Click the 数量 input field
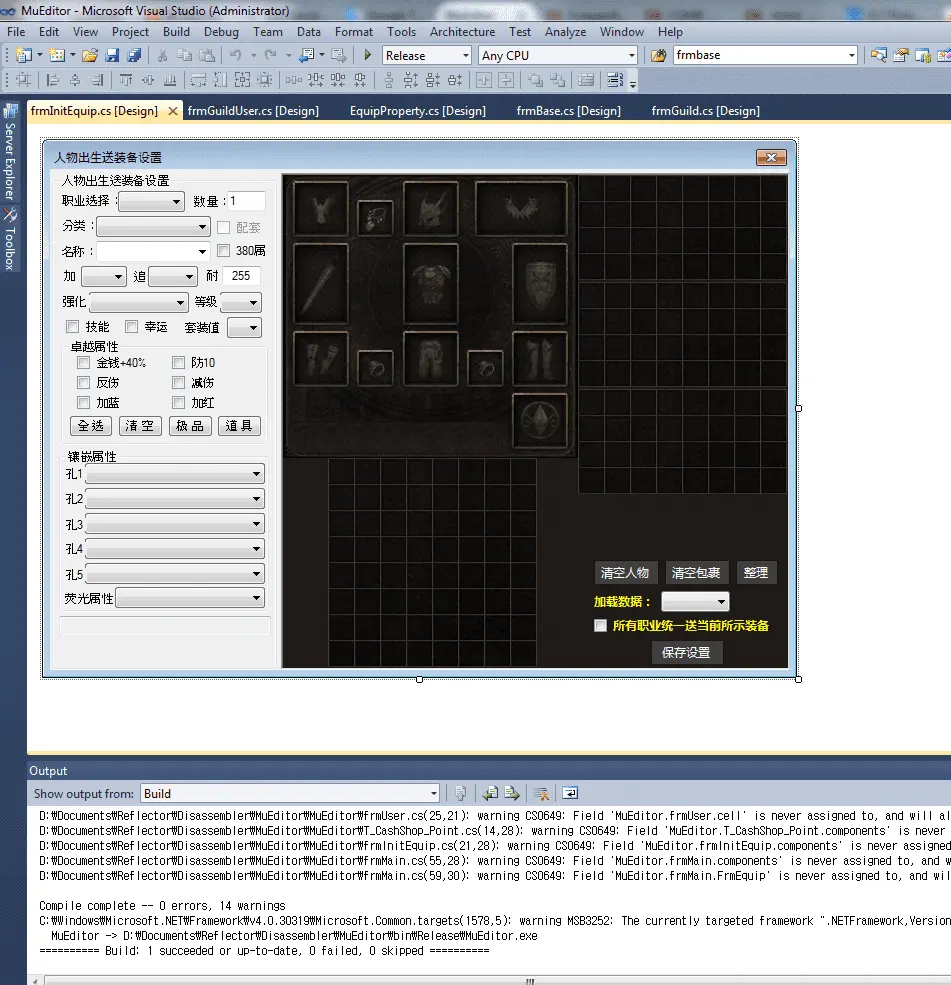 pyautogui.click(x=246, y=201)
